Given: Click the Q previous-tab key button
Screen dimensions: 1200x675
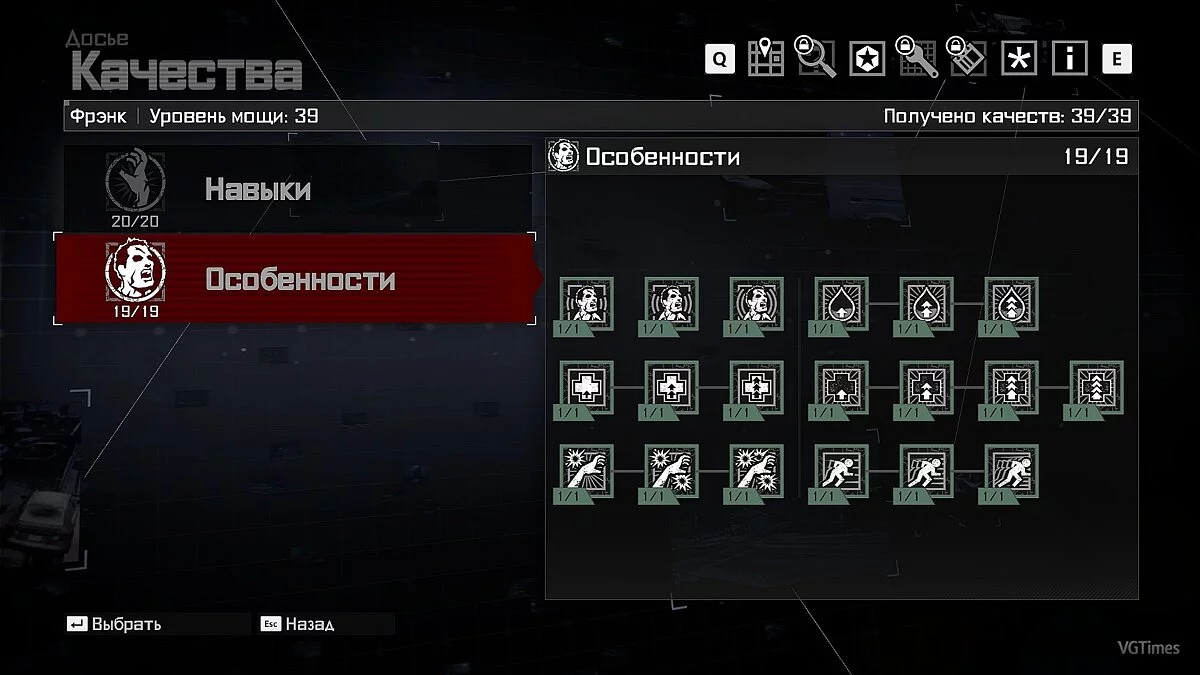Looking at the screenshot, I should (x=719, y=59).
